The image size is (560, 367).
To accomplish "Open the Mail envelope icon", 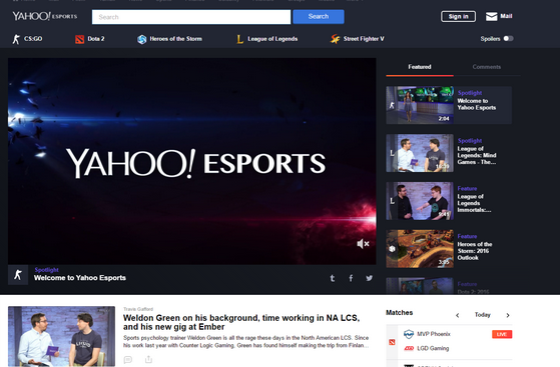I will [x=491, y=16].
